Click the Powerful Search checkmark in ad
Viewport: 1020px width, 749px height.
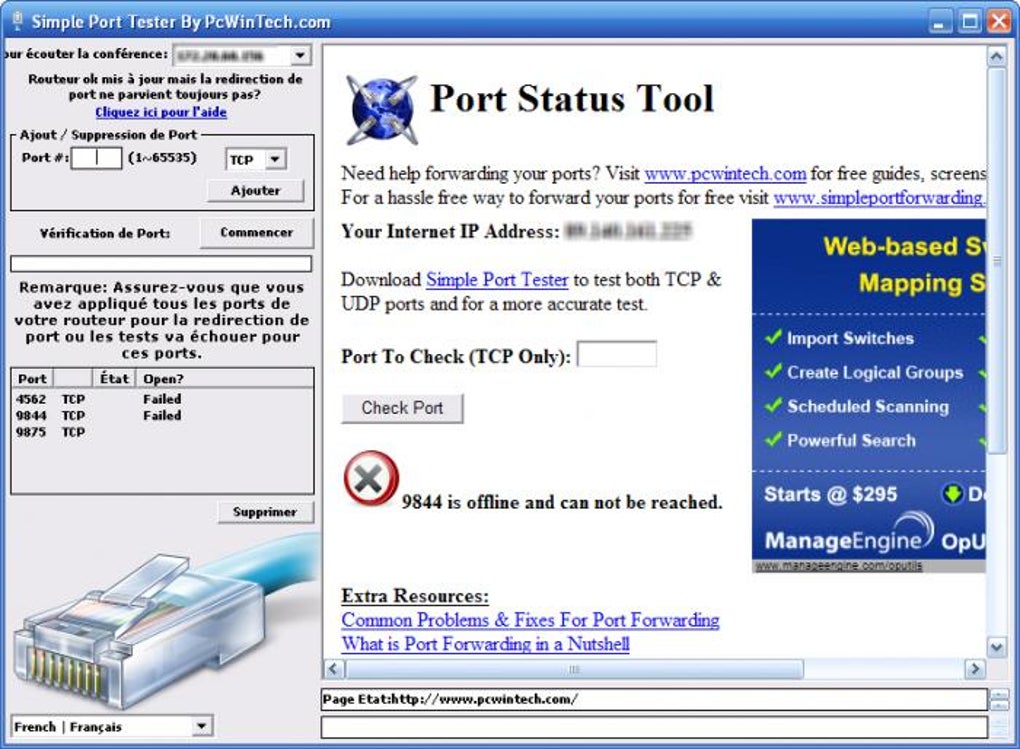(773, 439)
